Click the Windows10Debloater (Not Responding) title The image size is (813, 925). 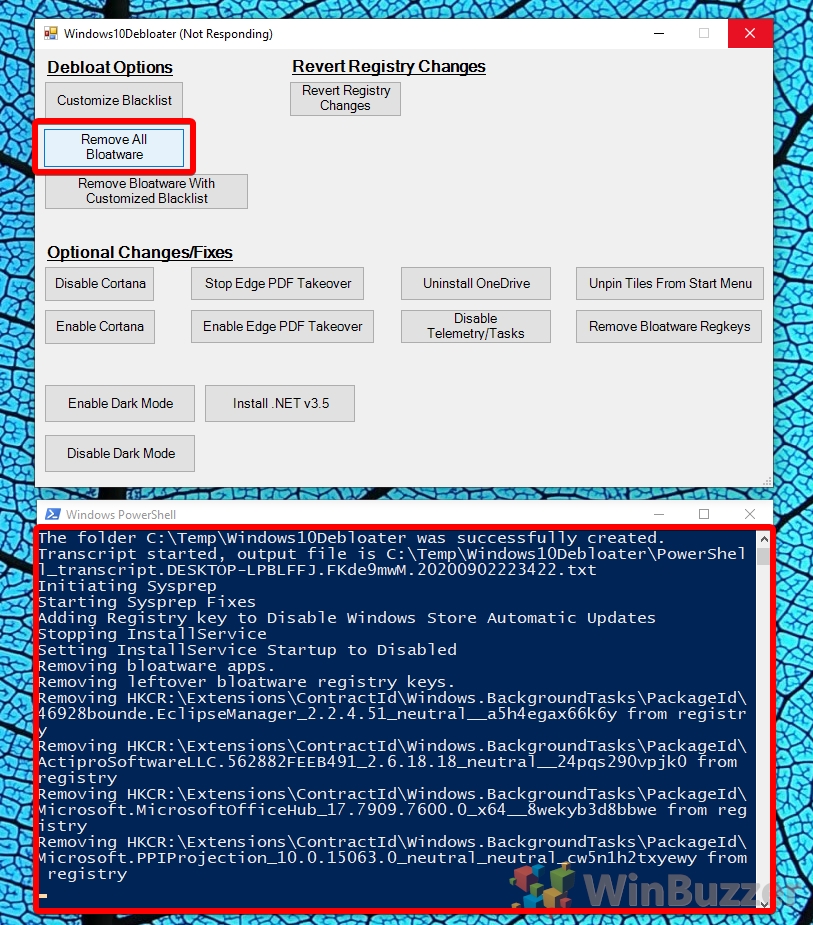pos(168,34)
